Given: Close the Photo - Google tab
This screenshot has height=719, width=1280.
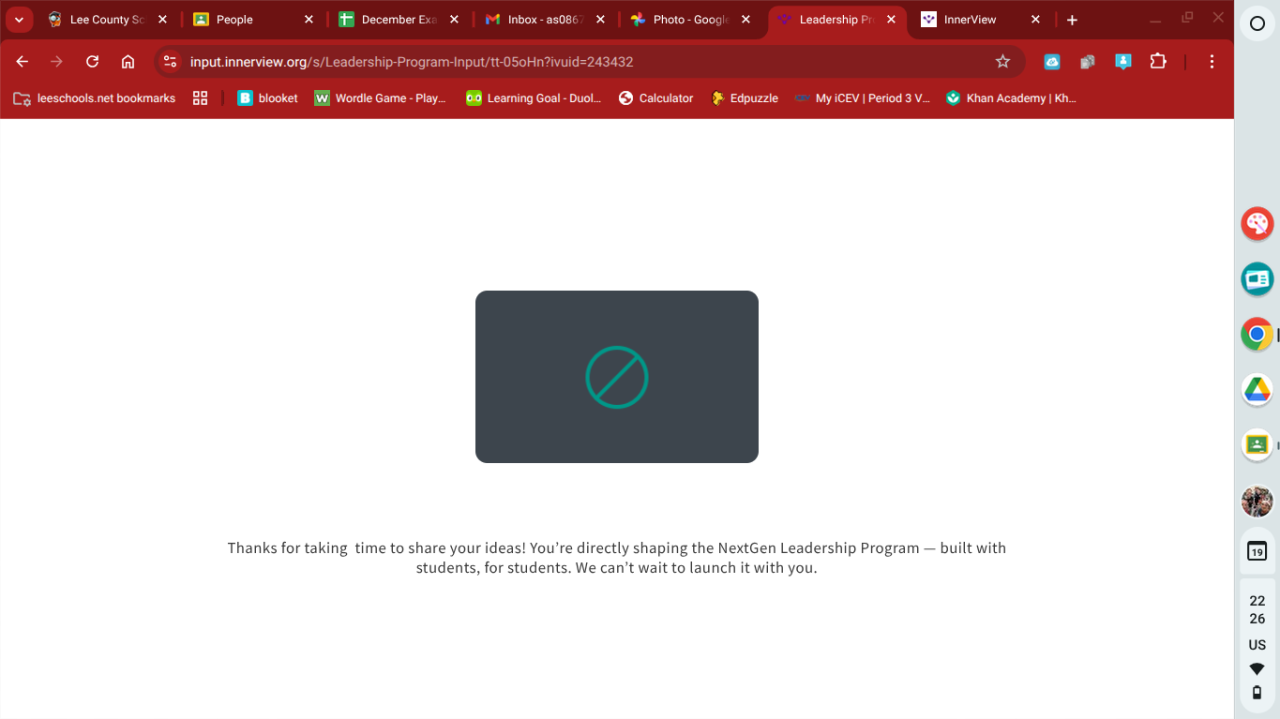Looking at the screenshot, I should tap(745, 19).
